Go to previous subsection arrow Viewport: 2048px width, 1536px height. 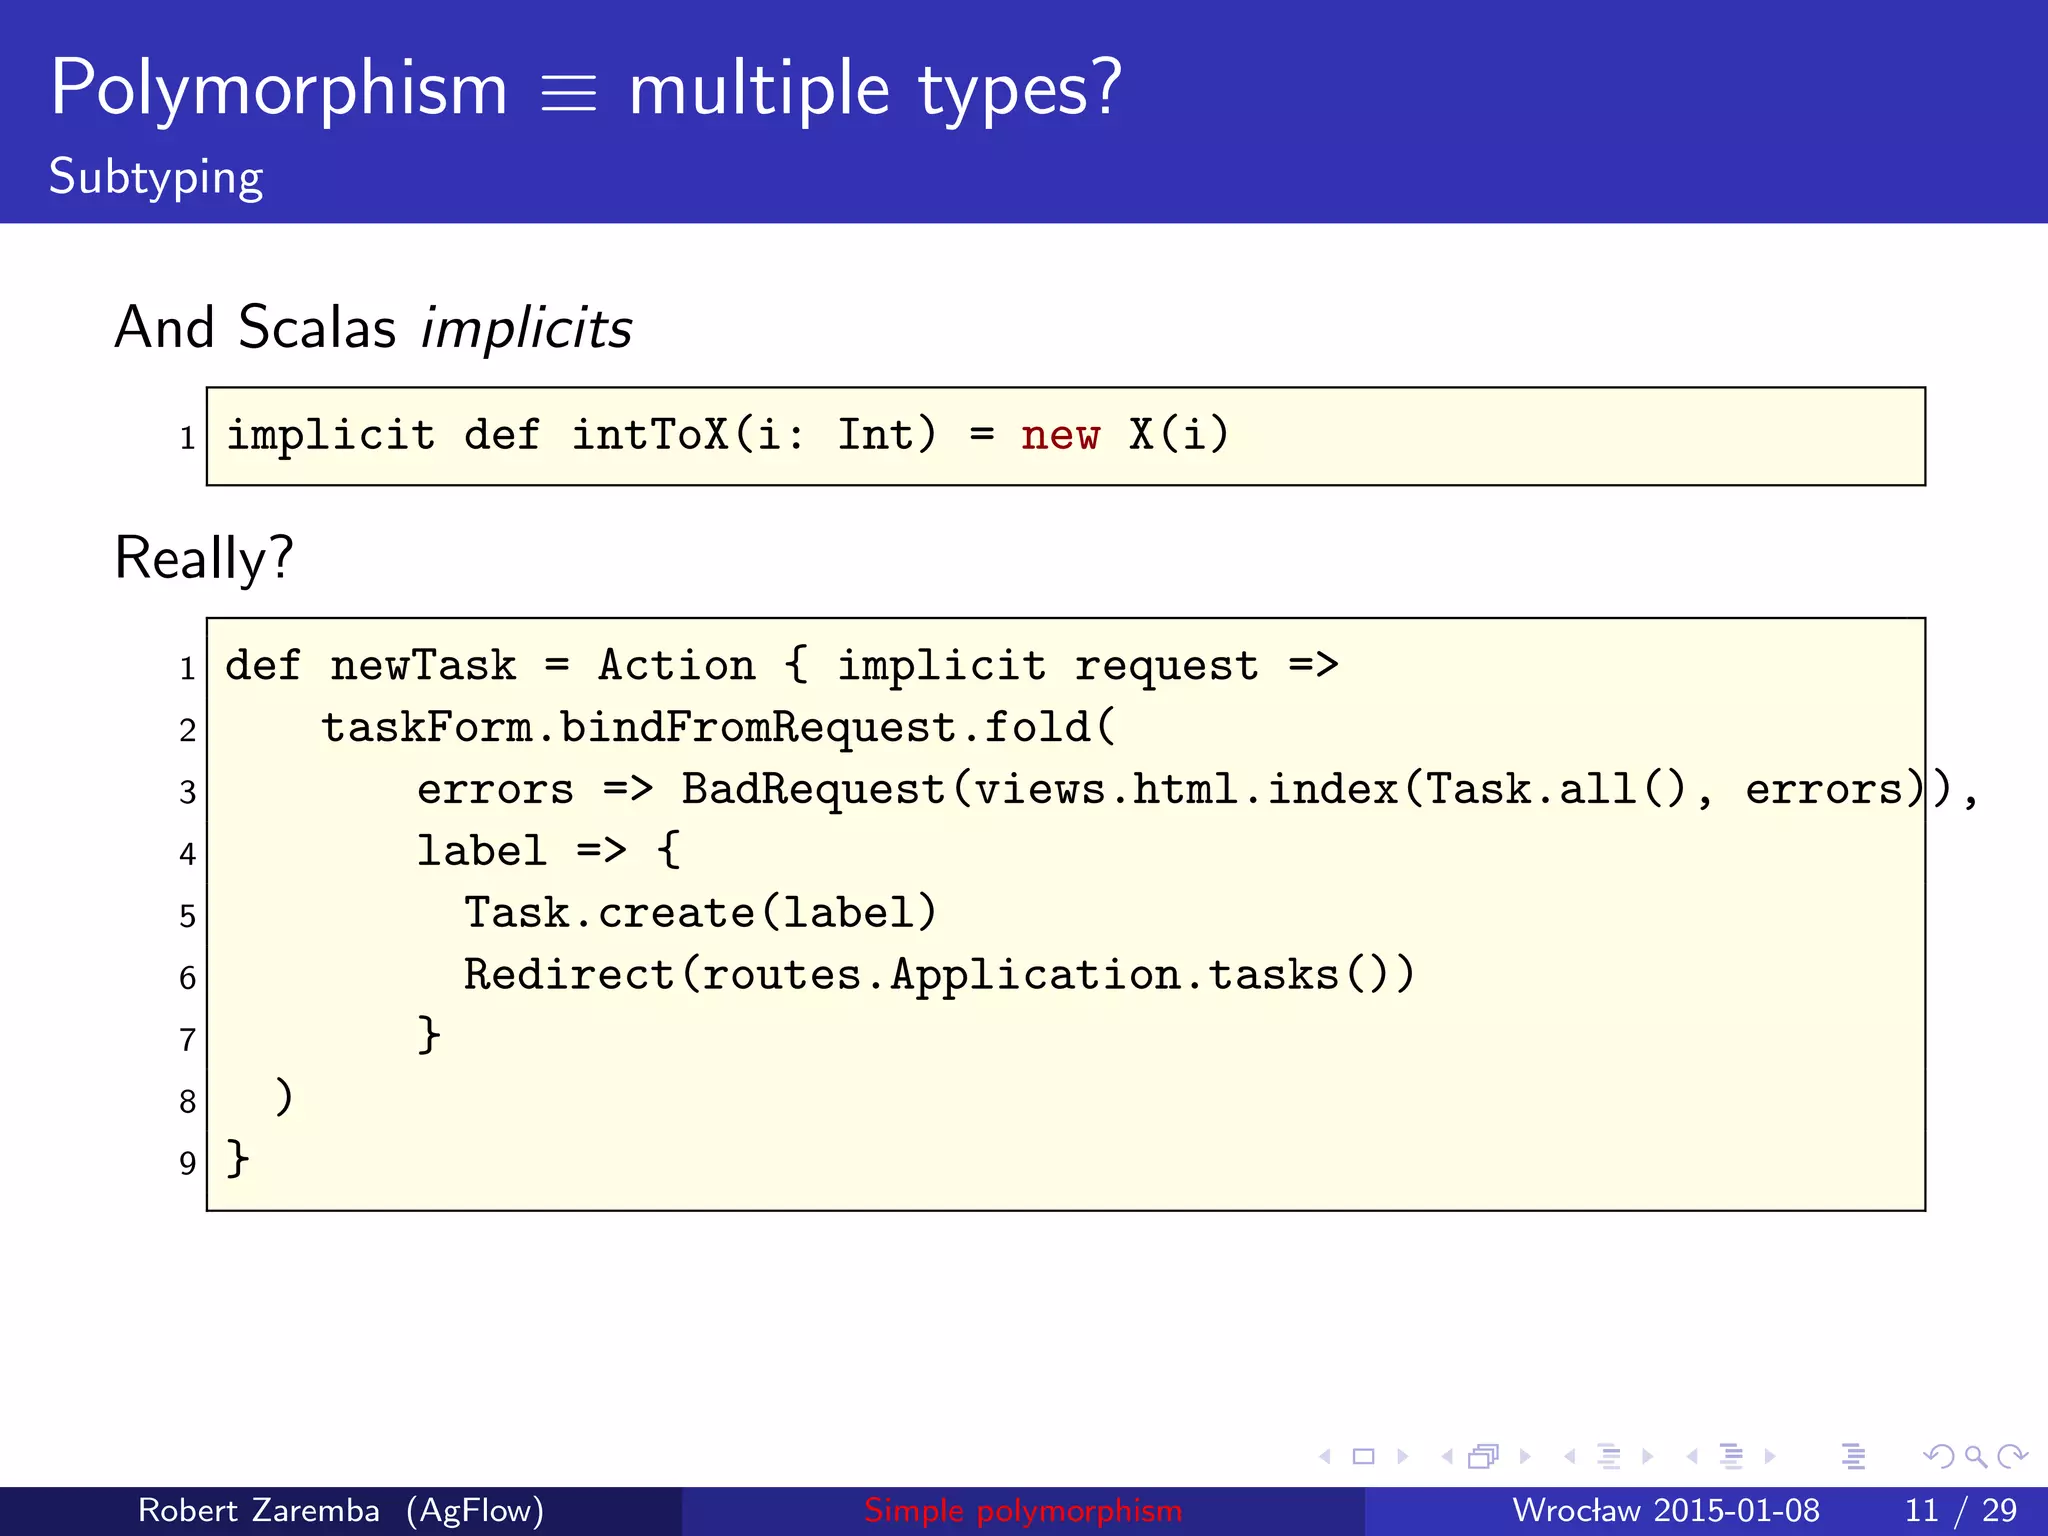[1570, 1457]
